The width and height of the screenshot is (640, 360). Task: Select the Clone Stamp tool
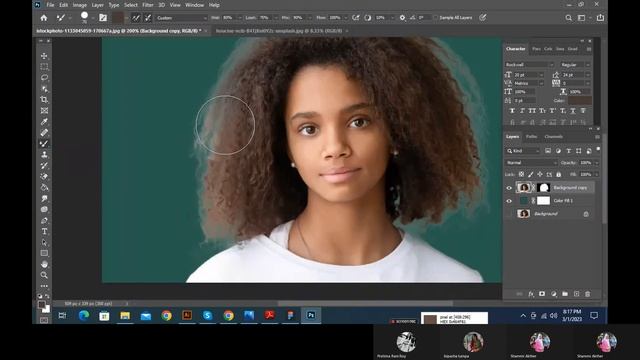[x=44, y=155]
